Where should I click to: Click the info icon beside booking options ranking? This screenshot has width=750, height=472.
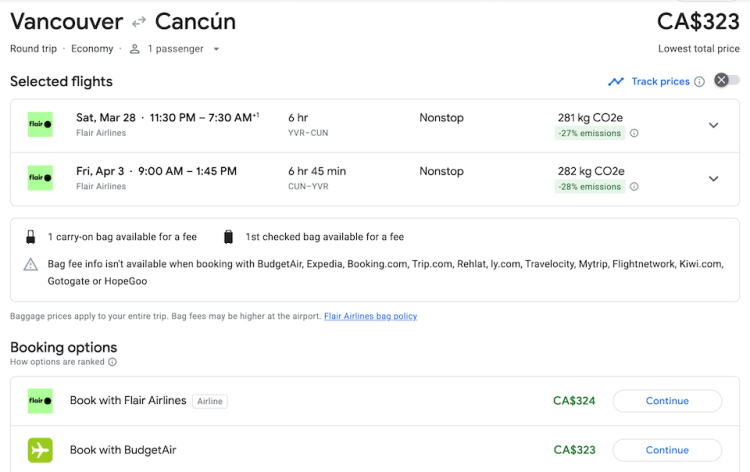(112, 362)
